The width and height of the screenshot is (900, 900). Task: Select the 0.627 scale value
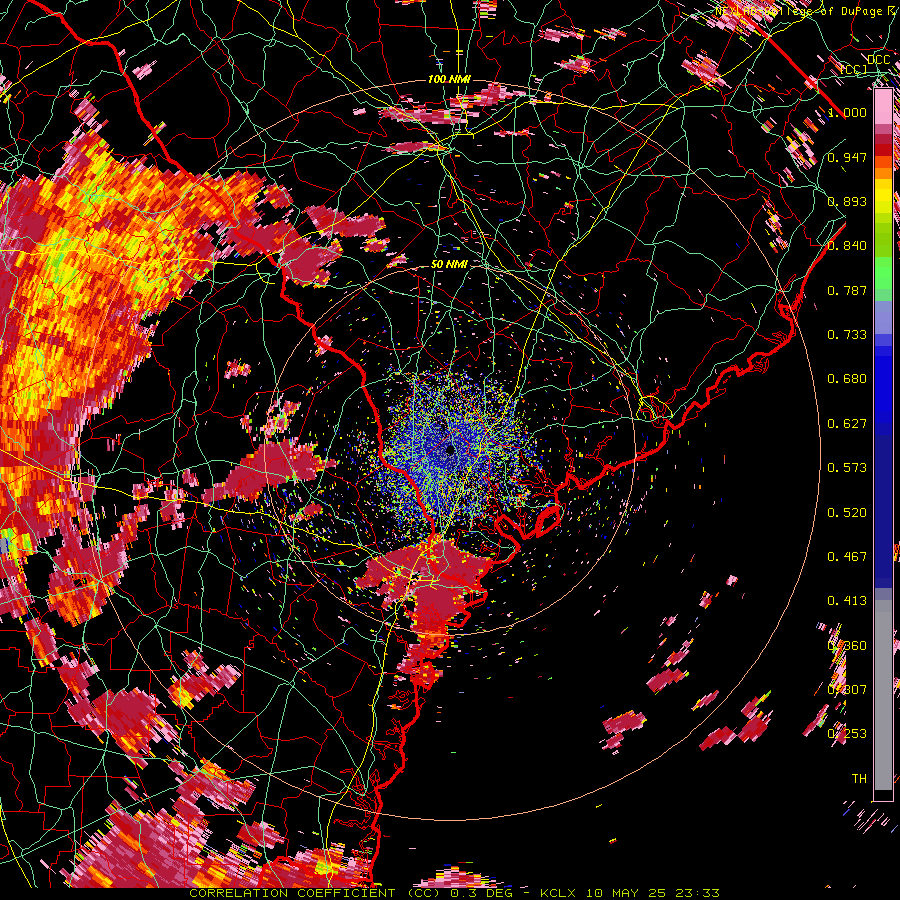[847, 424]
